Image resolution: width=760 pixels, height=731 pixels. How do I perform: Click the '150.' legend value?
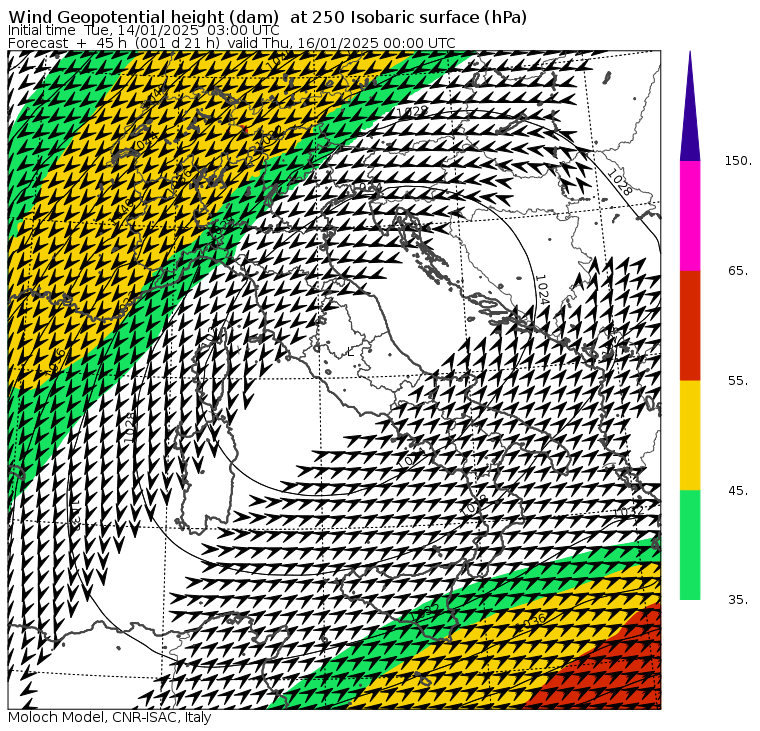coord(738,161)
